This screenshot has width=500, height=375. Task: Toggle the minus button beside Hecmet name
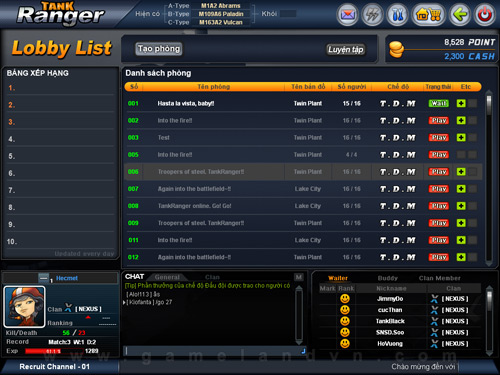[x=43, y=278]
